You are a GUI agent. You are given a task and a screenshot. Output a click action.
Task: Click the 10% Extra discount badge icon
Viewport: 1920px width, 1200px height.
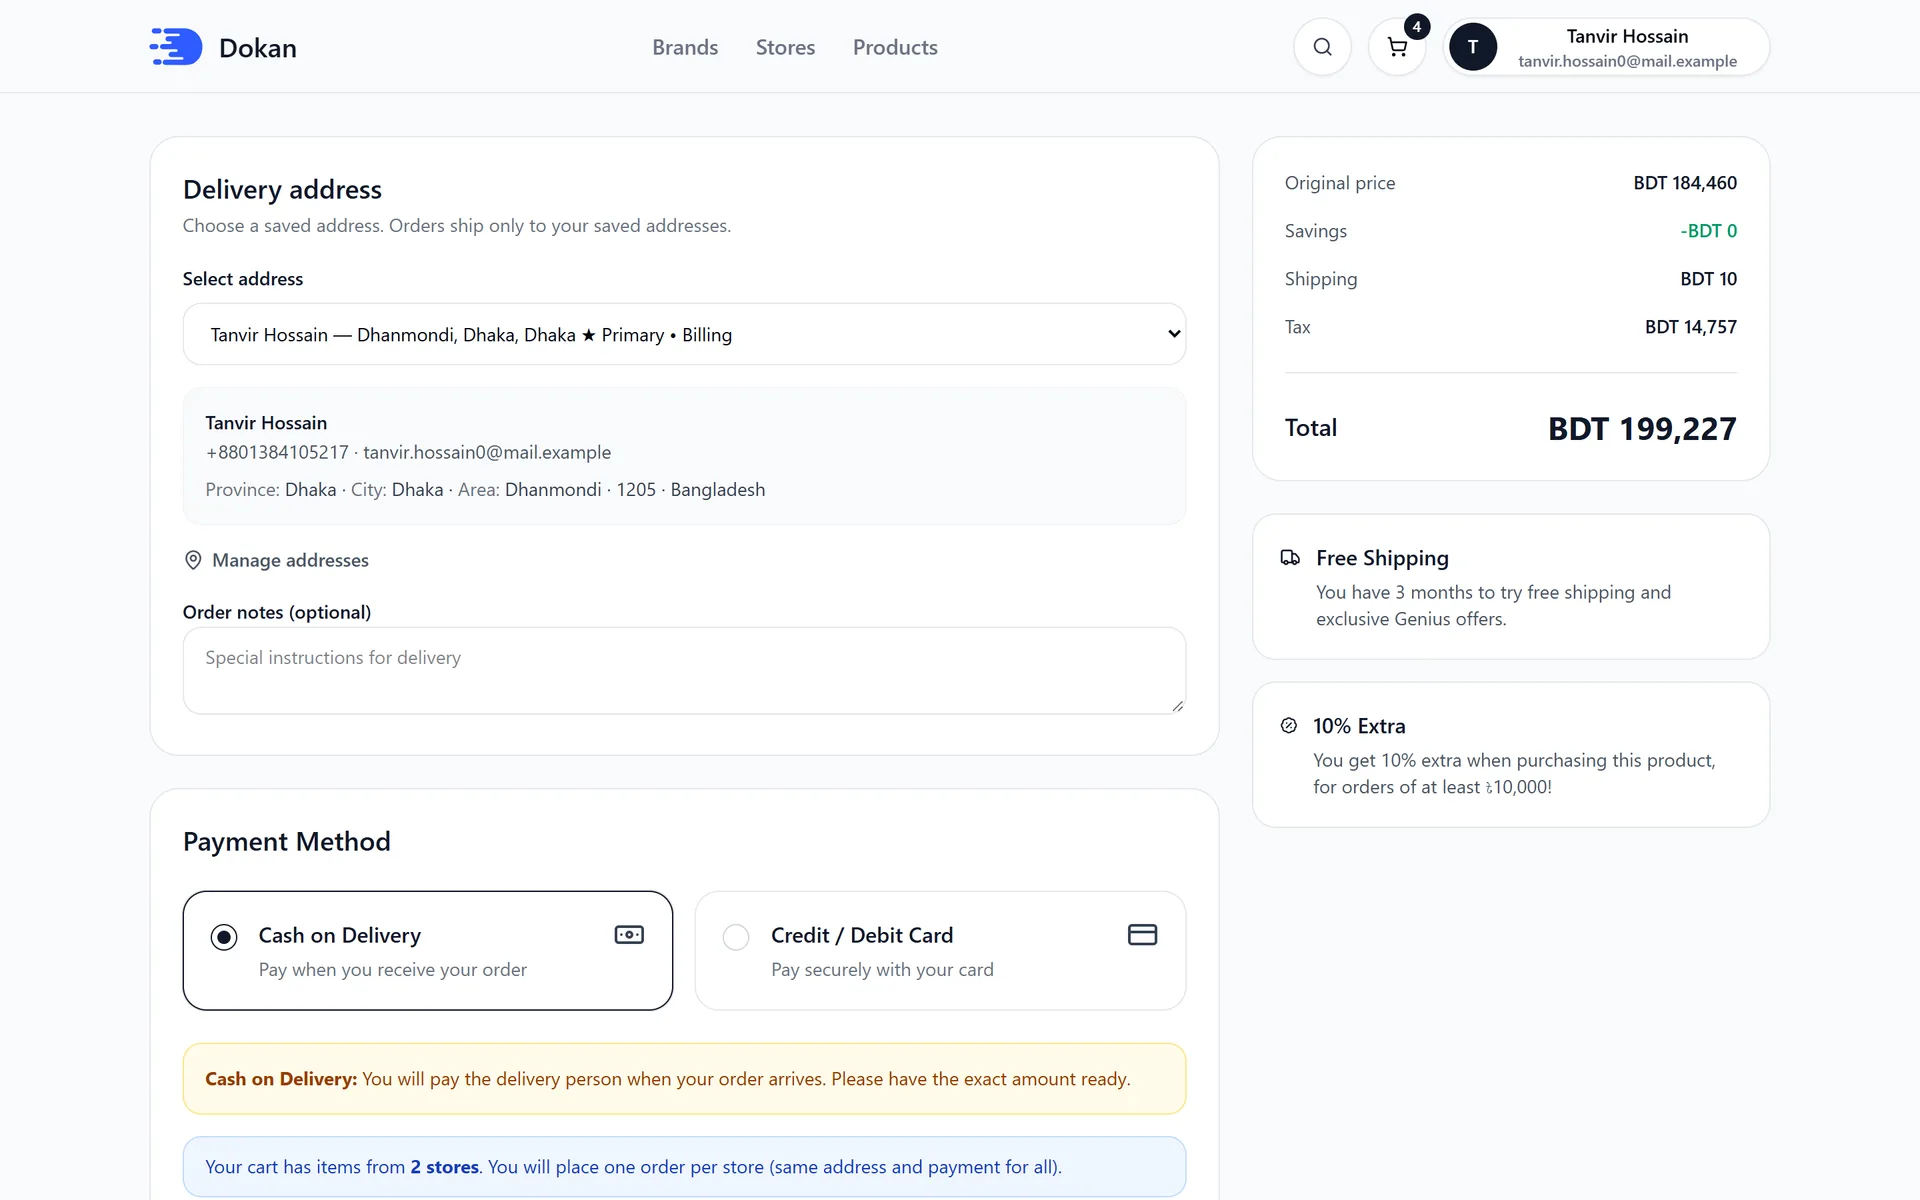(x=1289, y=726)
